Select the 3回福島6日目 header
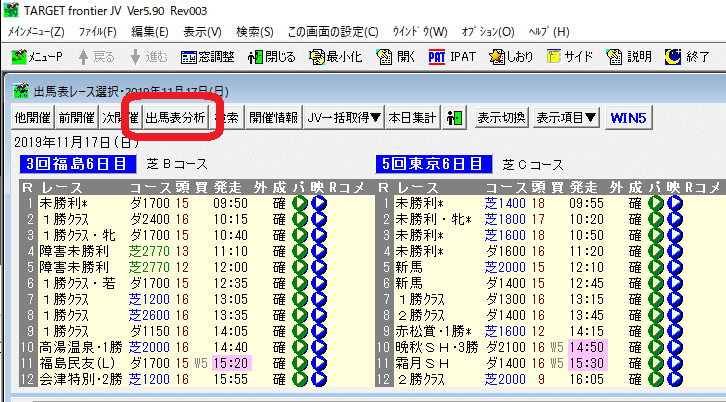 point(78,163)
